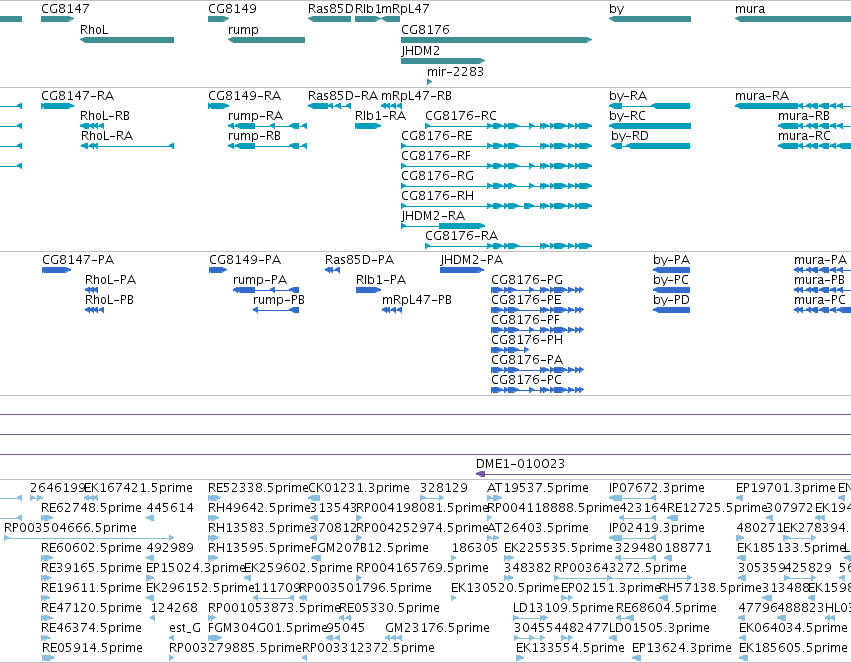
Task: Select the CG8176-PH protein feature
Action: (x=510, y=350)
